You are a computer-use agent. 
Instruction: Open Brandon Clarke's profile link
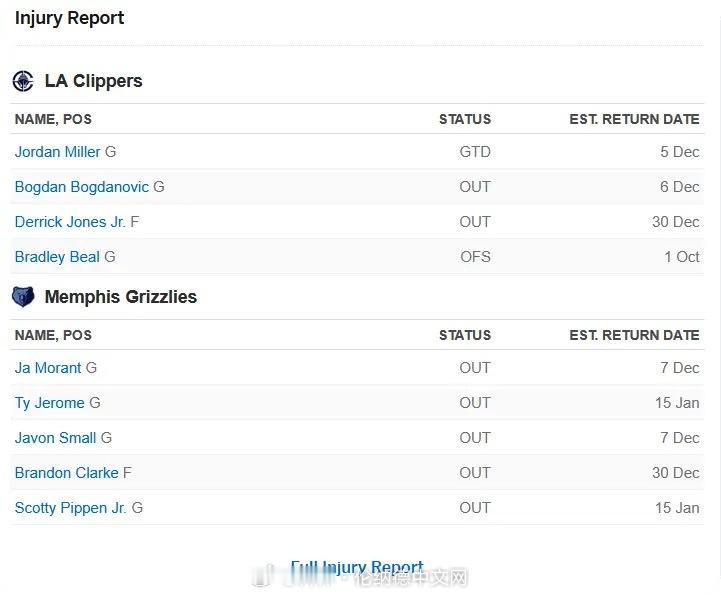click(x=67, y=473)
